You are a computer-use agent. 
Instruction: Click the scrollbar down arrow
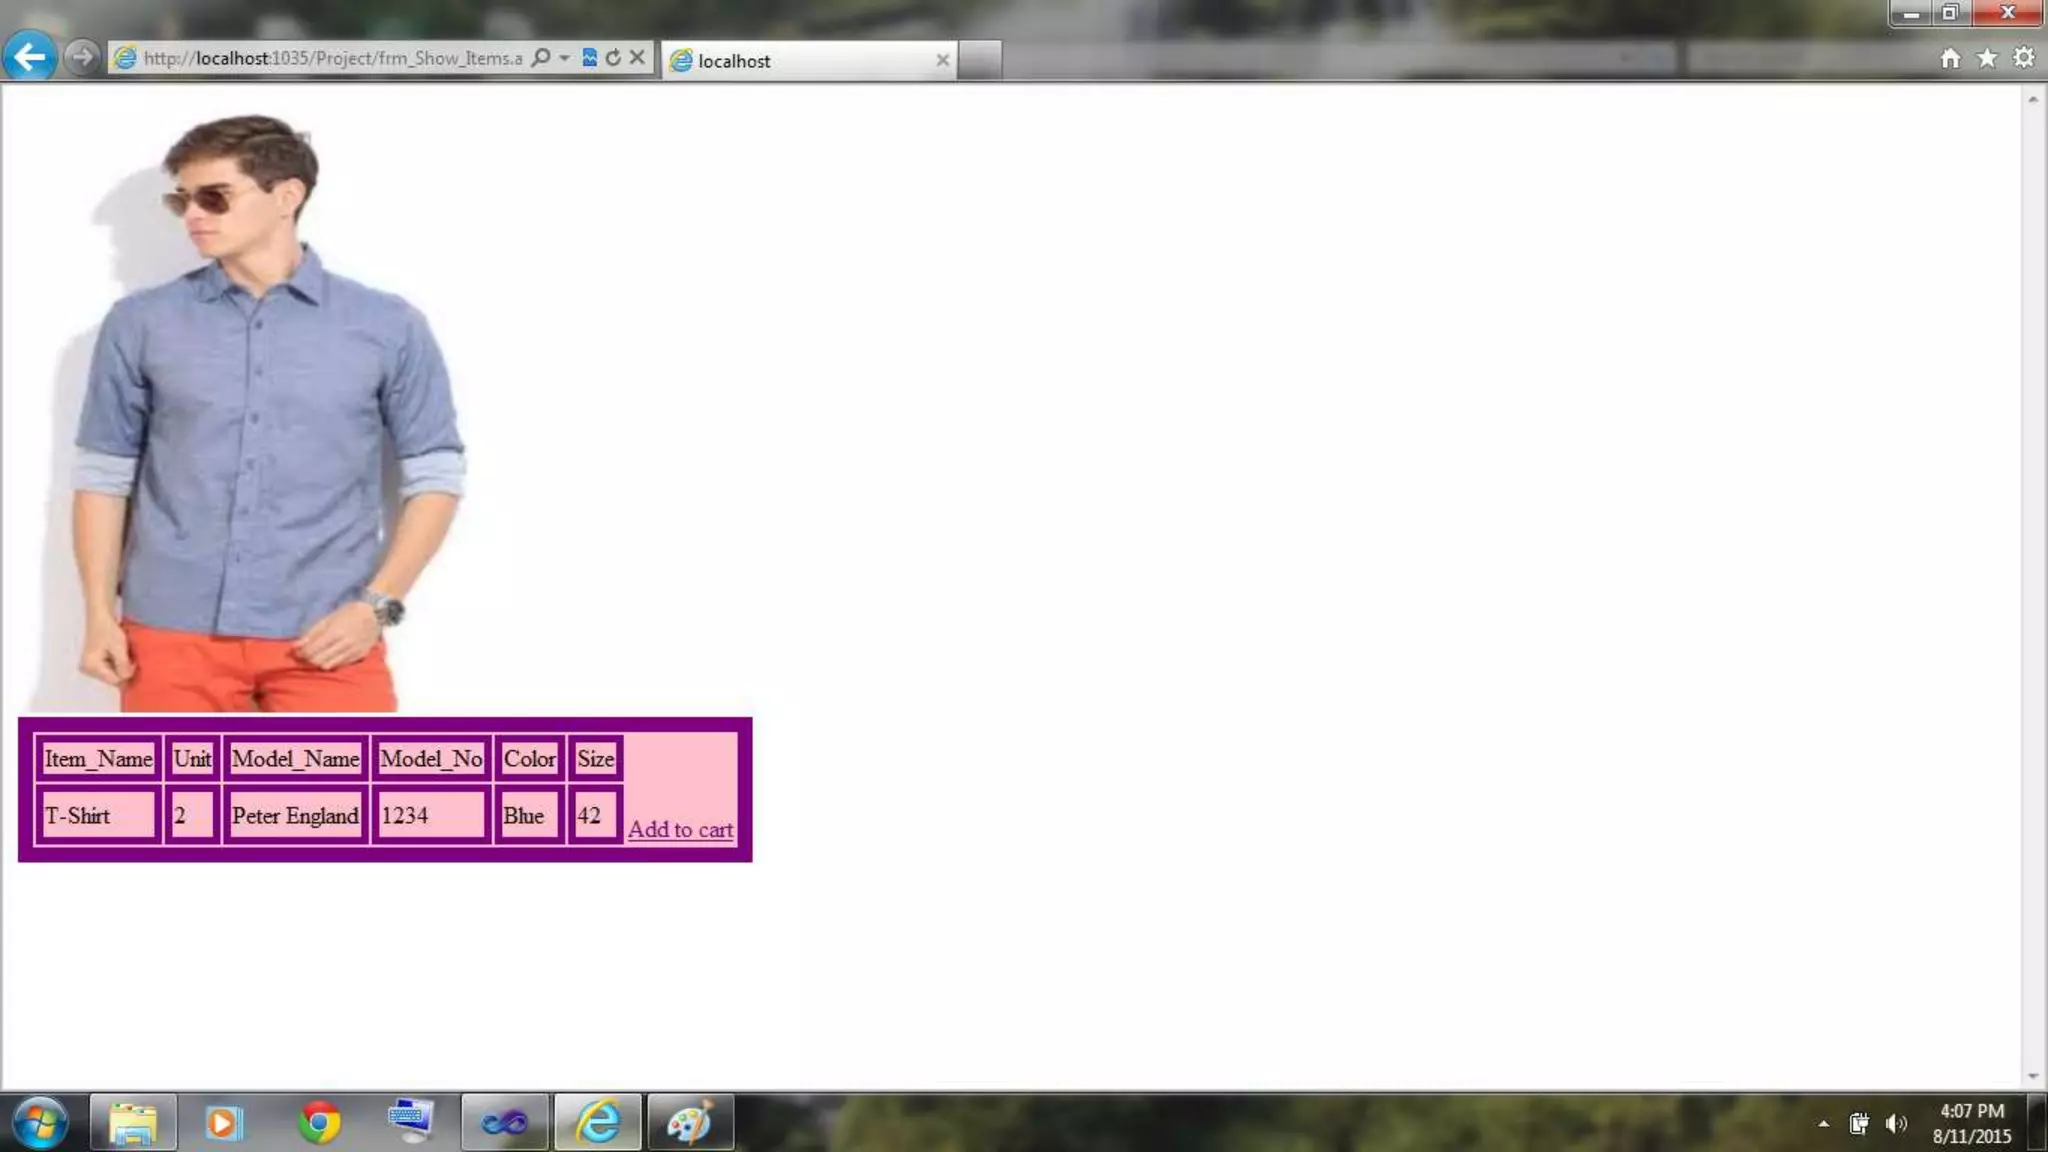point(2033,1076)
